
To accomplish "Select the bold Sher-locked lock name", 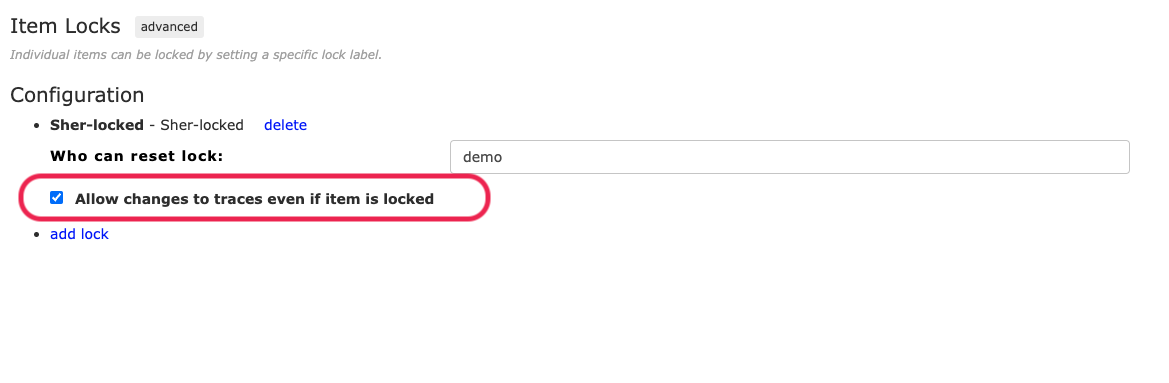I will [97, 125].
